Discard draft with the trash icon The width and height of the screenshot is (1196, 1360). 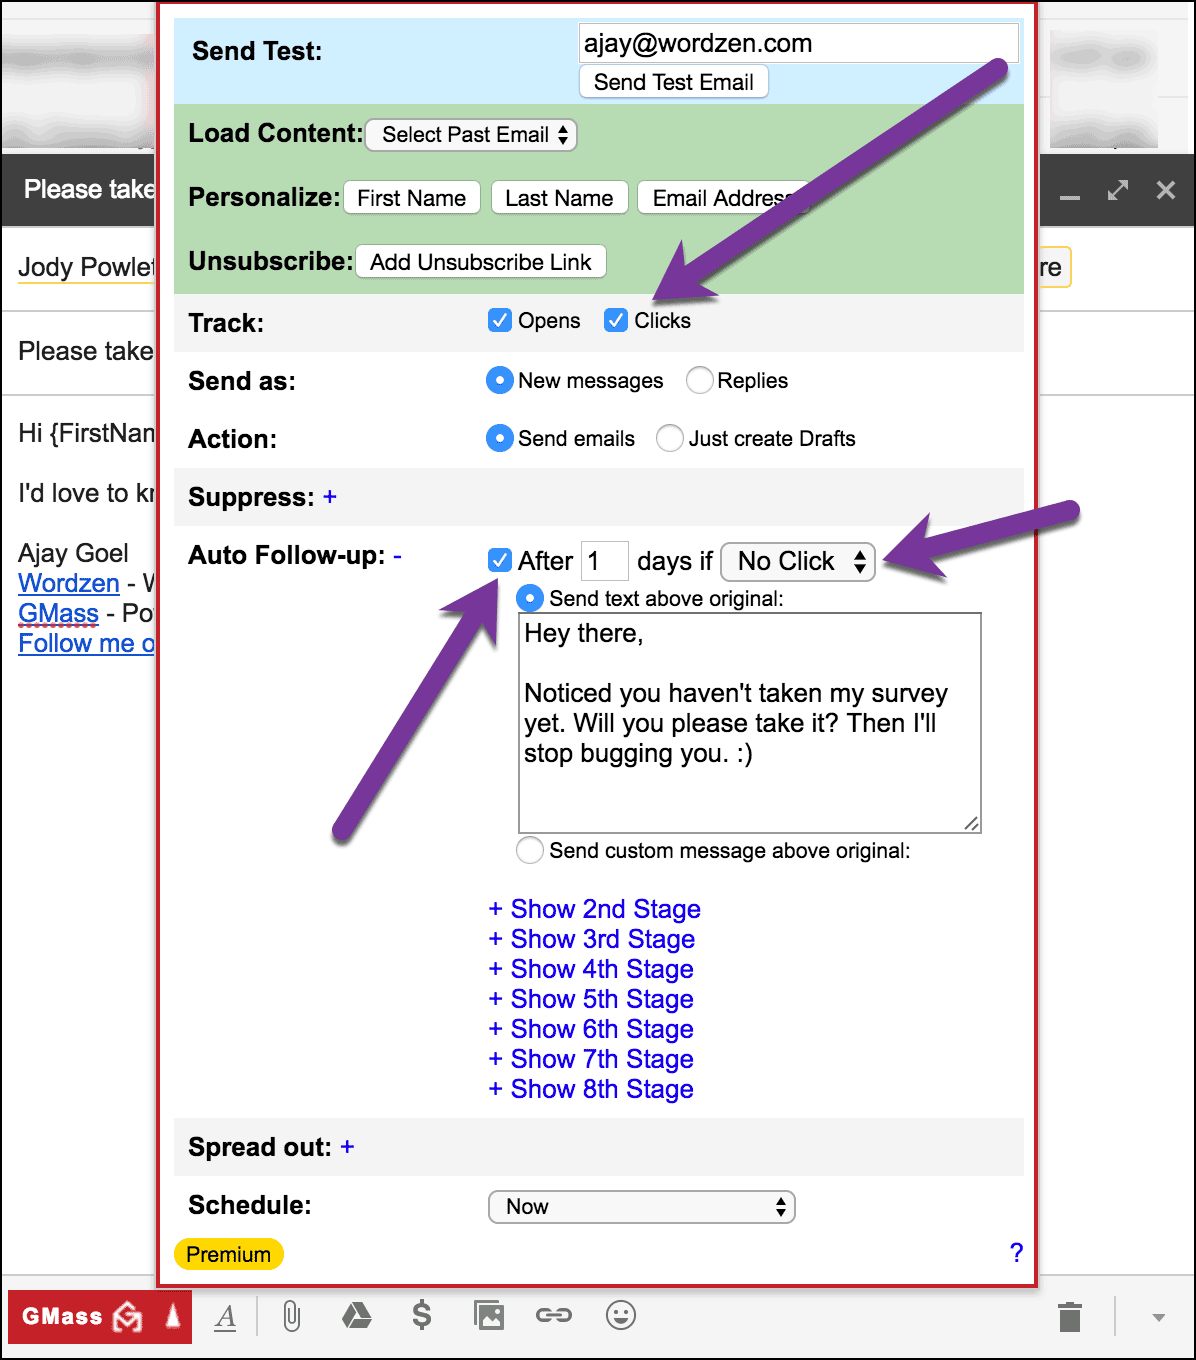point(1070,1317)
